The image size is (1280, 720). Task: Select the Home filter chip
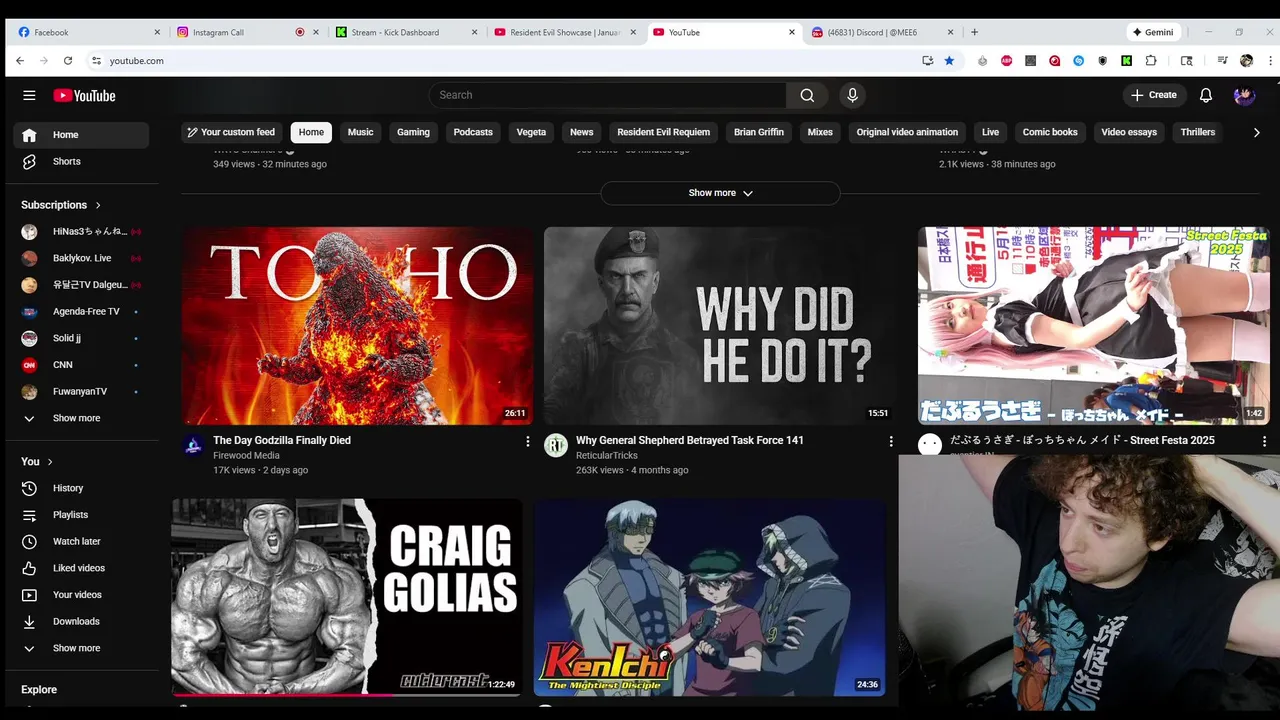(x=311, y=132)
